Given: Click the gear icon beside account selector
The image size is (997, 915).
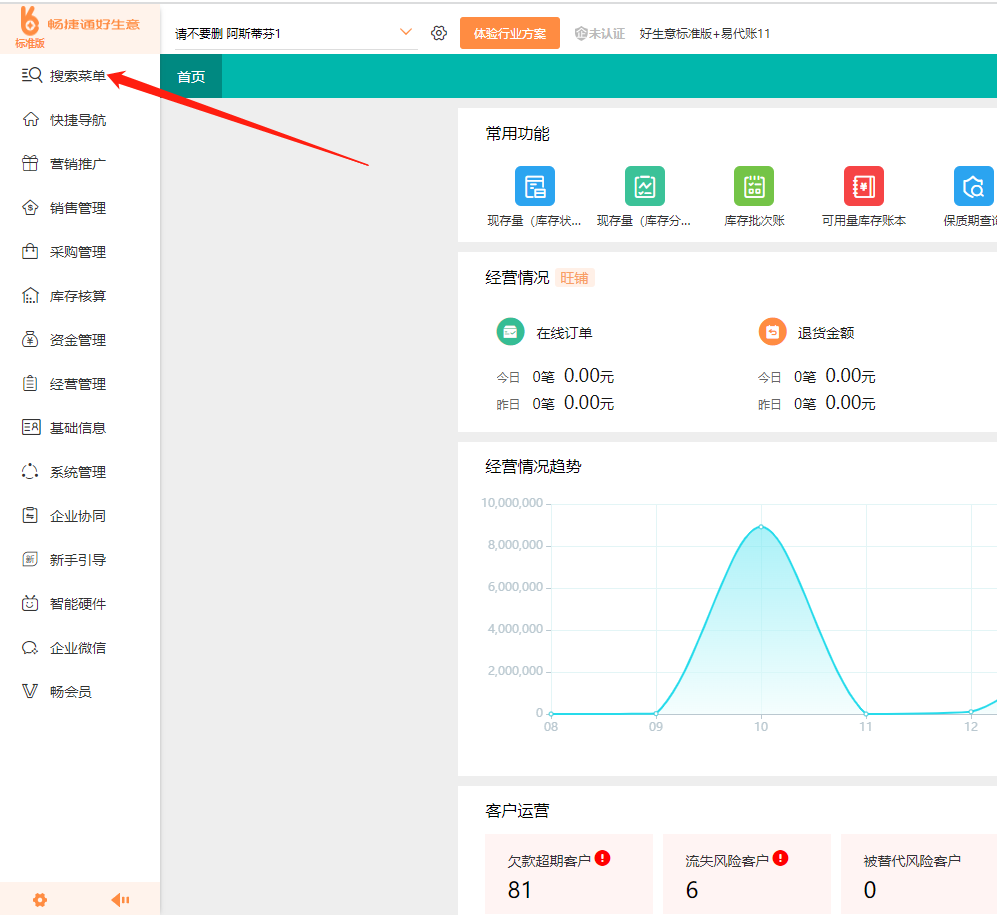Looking at the screenshot, I should [x=439, y=33].
